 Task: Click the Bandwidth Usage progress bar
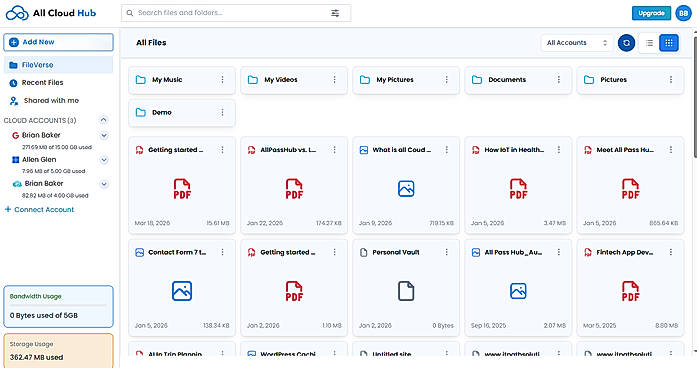58,305
